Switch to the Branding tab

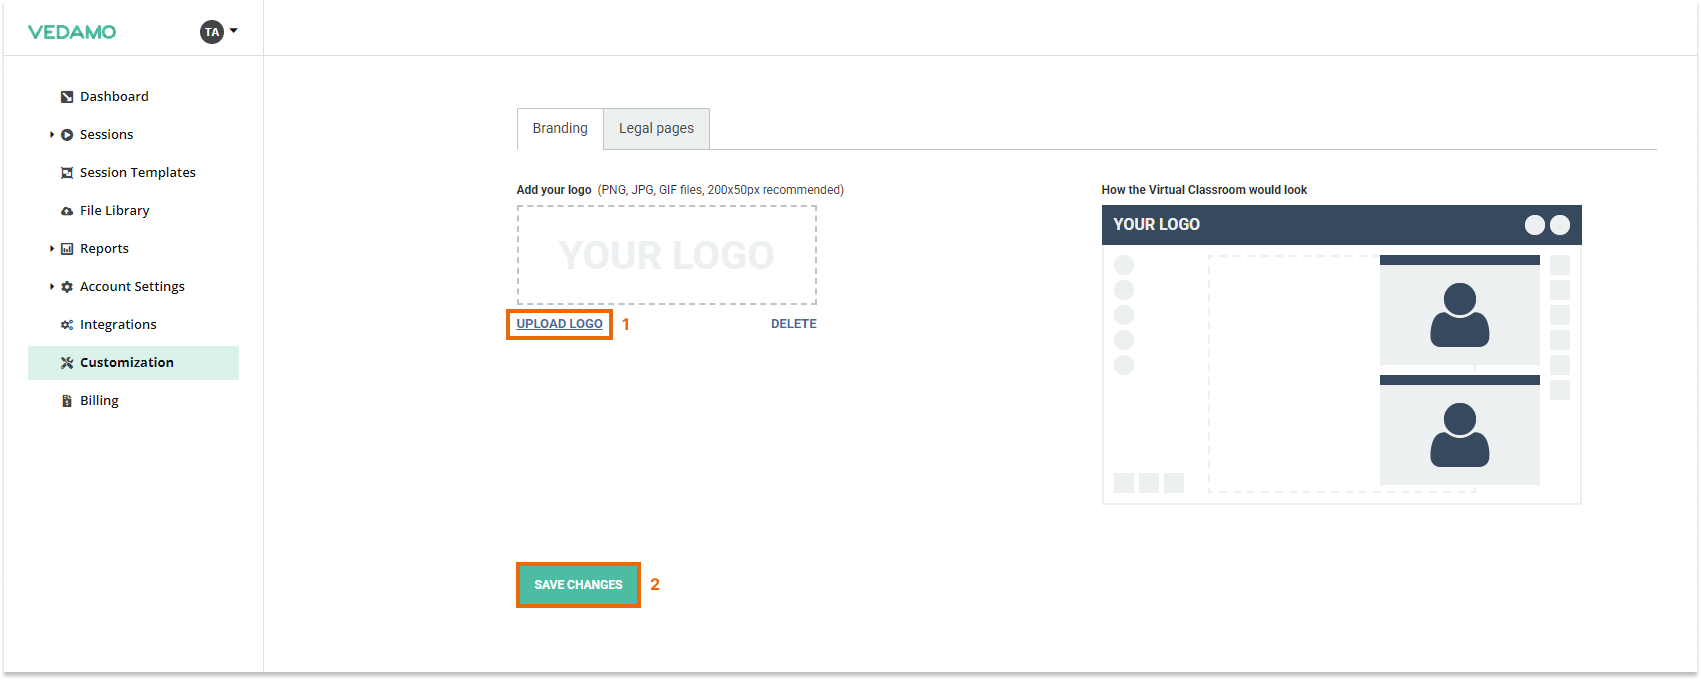click(560, 129)
